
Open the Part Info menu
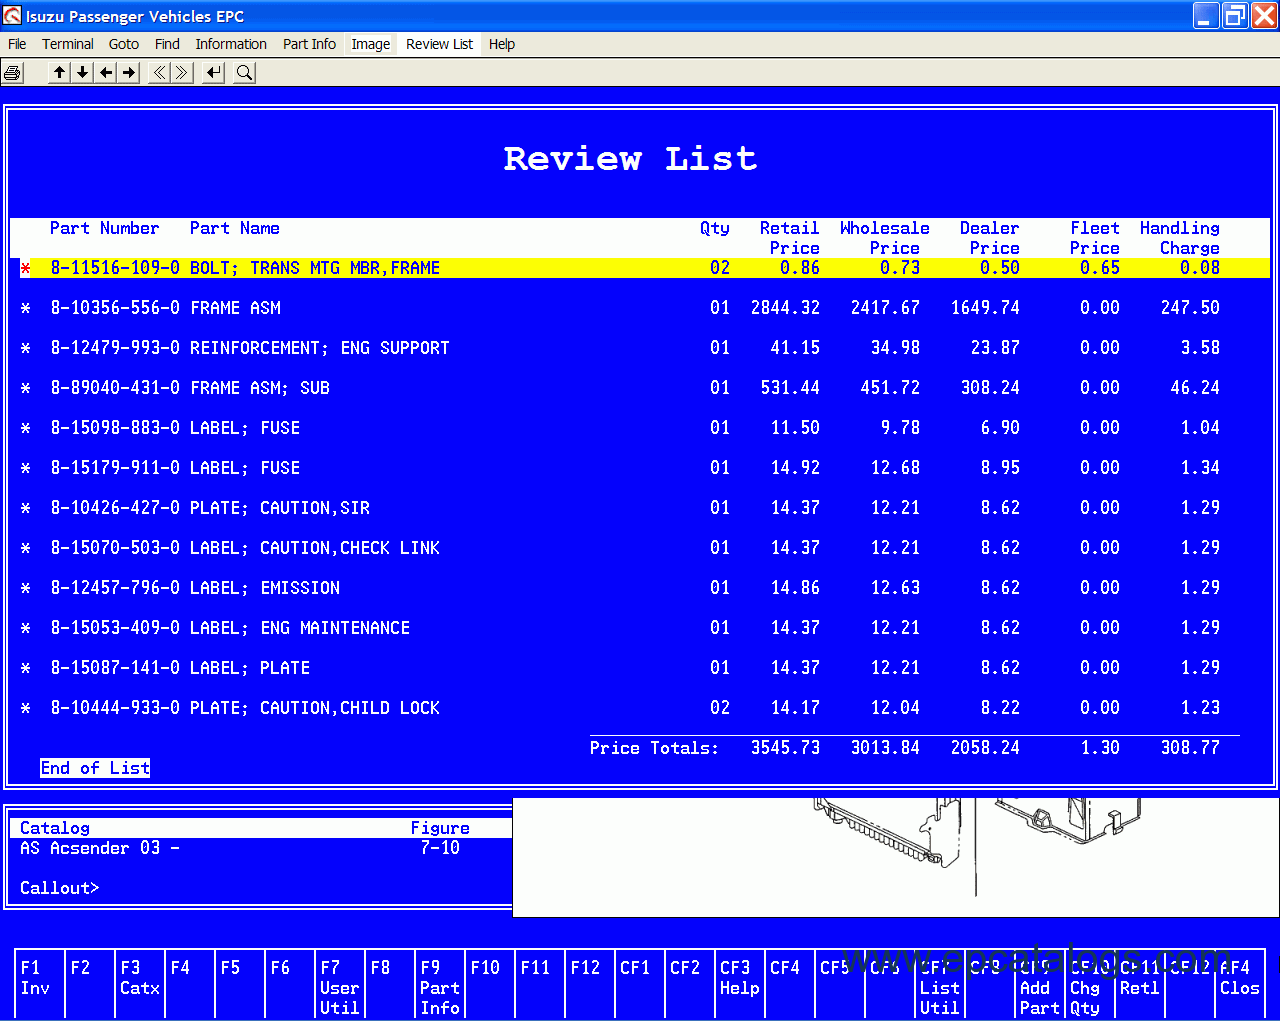(x=309, y=44)
